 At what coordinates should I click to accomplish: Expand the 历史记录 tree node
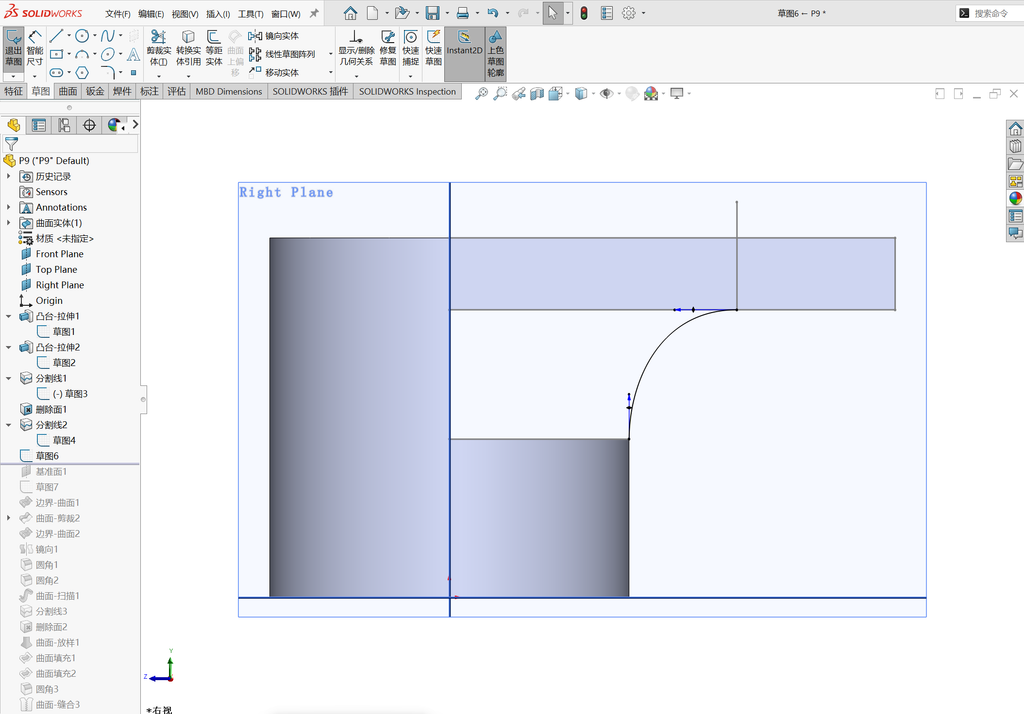pos(8,176)
